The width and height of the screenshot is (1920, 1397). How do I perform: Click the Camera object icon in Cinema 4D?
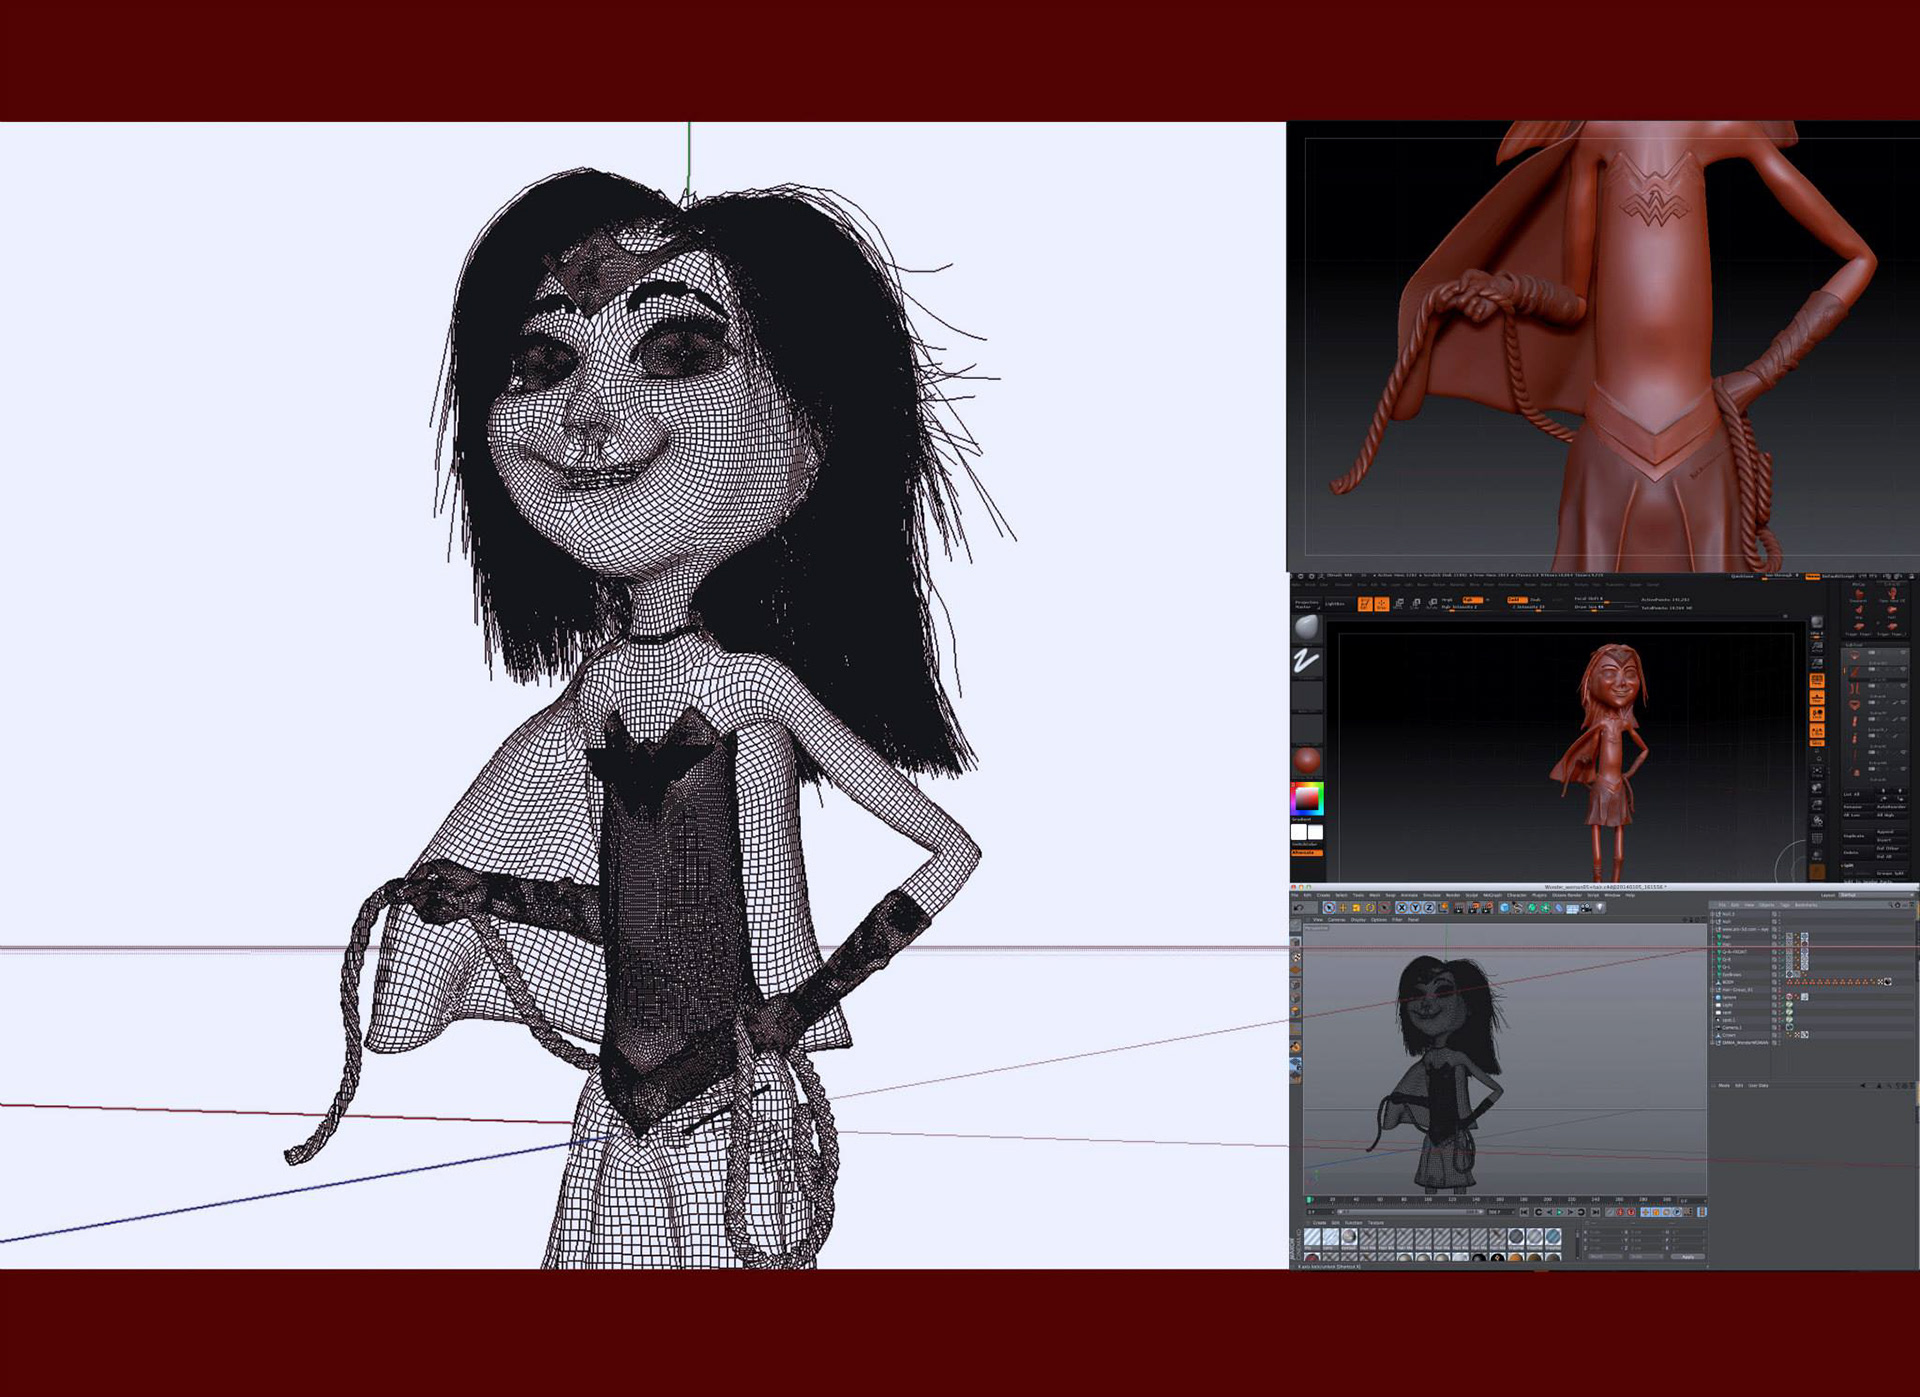click(x=1586, y=908)
